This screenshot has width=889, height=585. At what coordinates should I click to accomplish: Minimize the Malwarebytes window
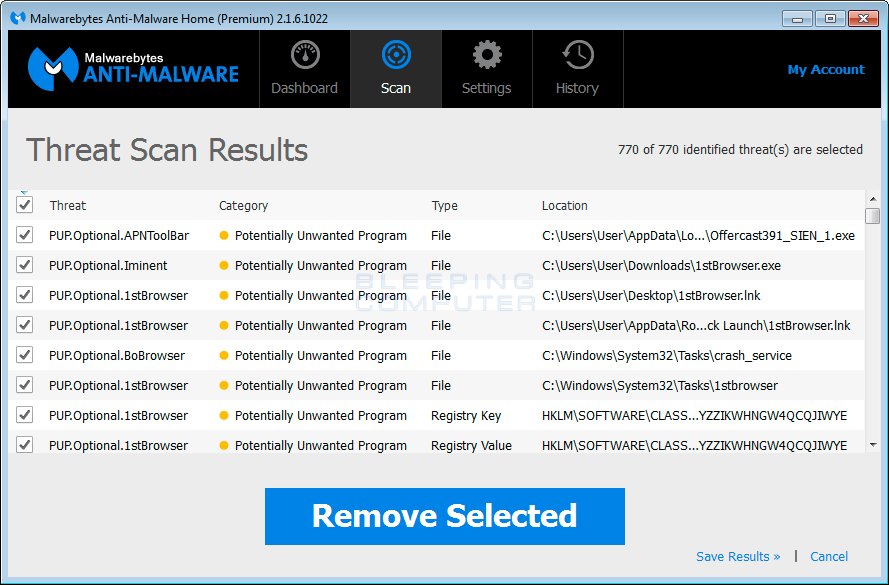click(797, 19)
